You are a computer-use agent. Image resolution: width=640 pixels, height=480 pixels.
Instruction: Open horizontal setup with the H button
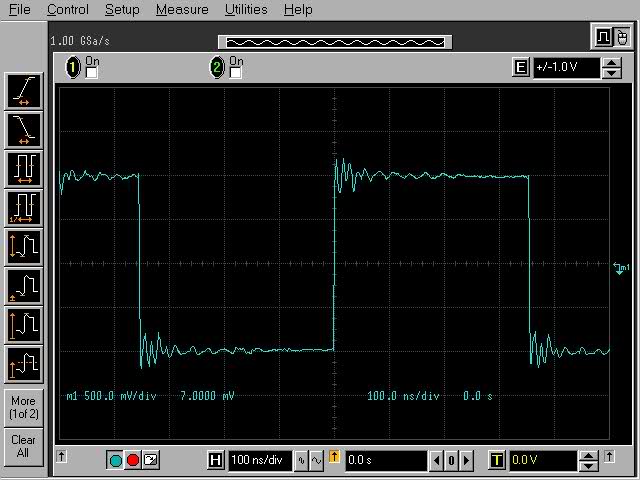(x=216, y=460)
